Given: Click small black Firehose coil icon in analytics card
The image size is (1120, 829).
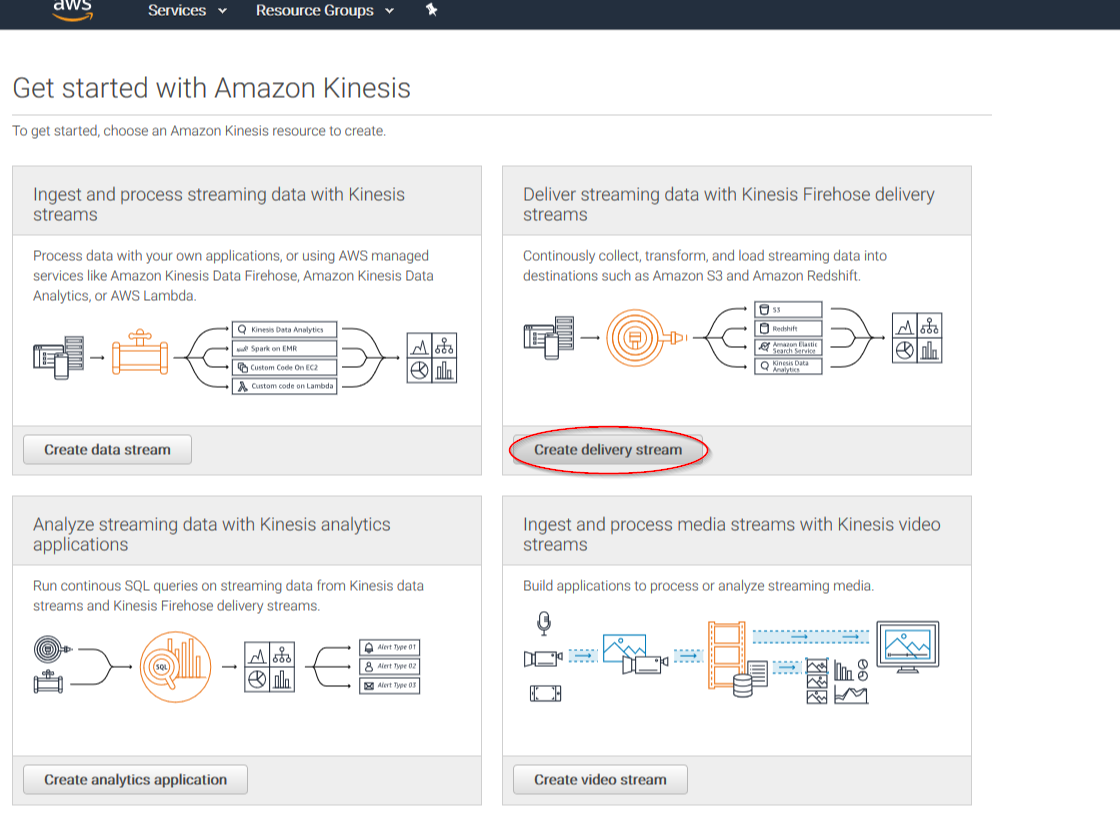Looking at the screenshot, I should tap(52, 650).
